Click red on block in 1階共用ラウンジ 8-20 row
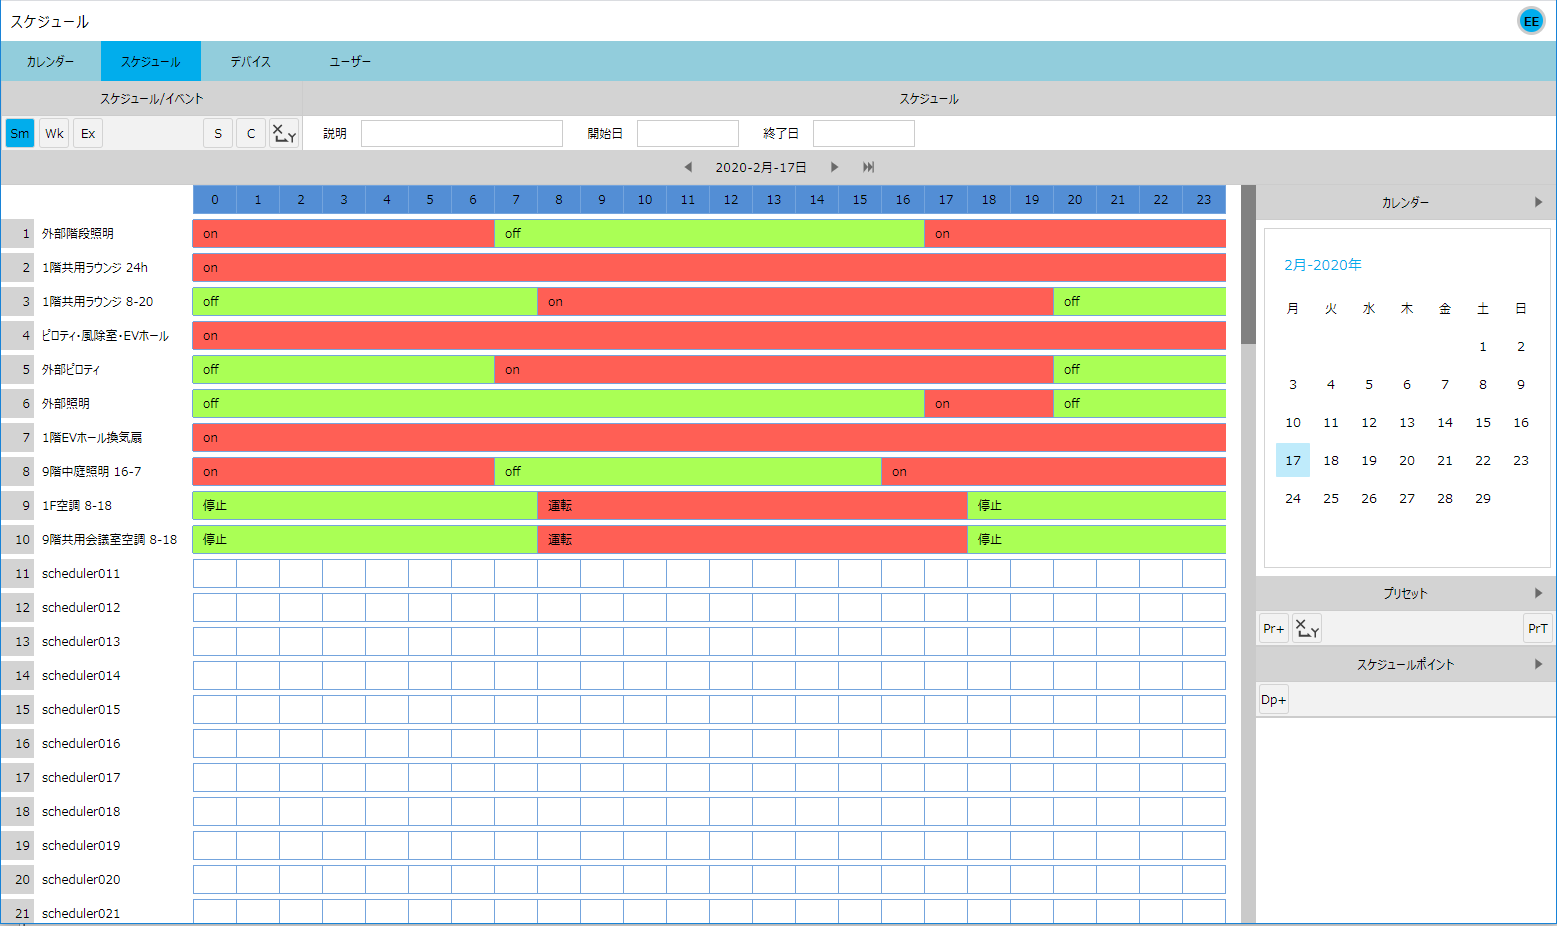Screen dimensions: 1557x926 795,301
